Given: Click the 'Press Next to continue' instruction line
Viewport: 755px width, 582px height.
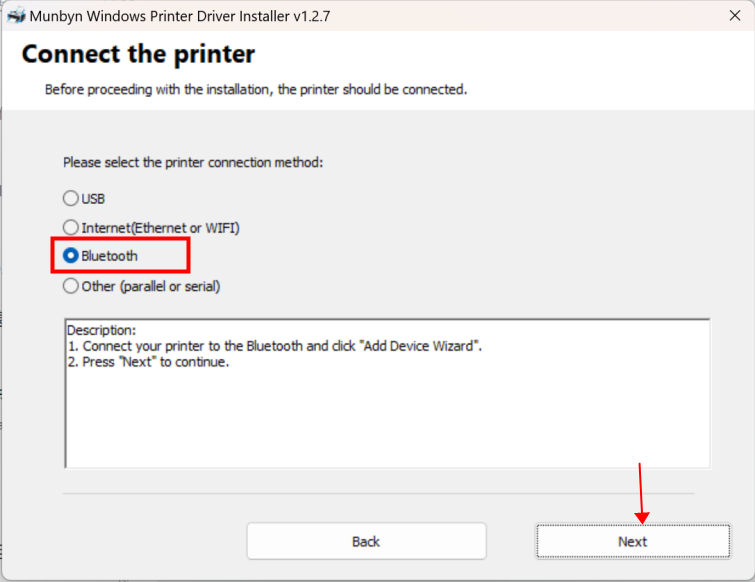Looking at the screenshot, I should 148,362.
